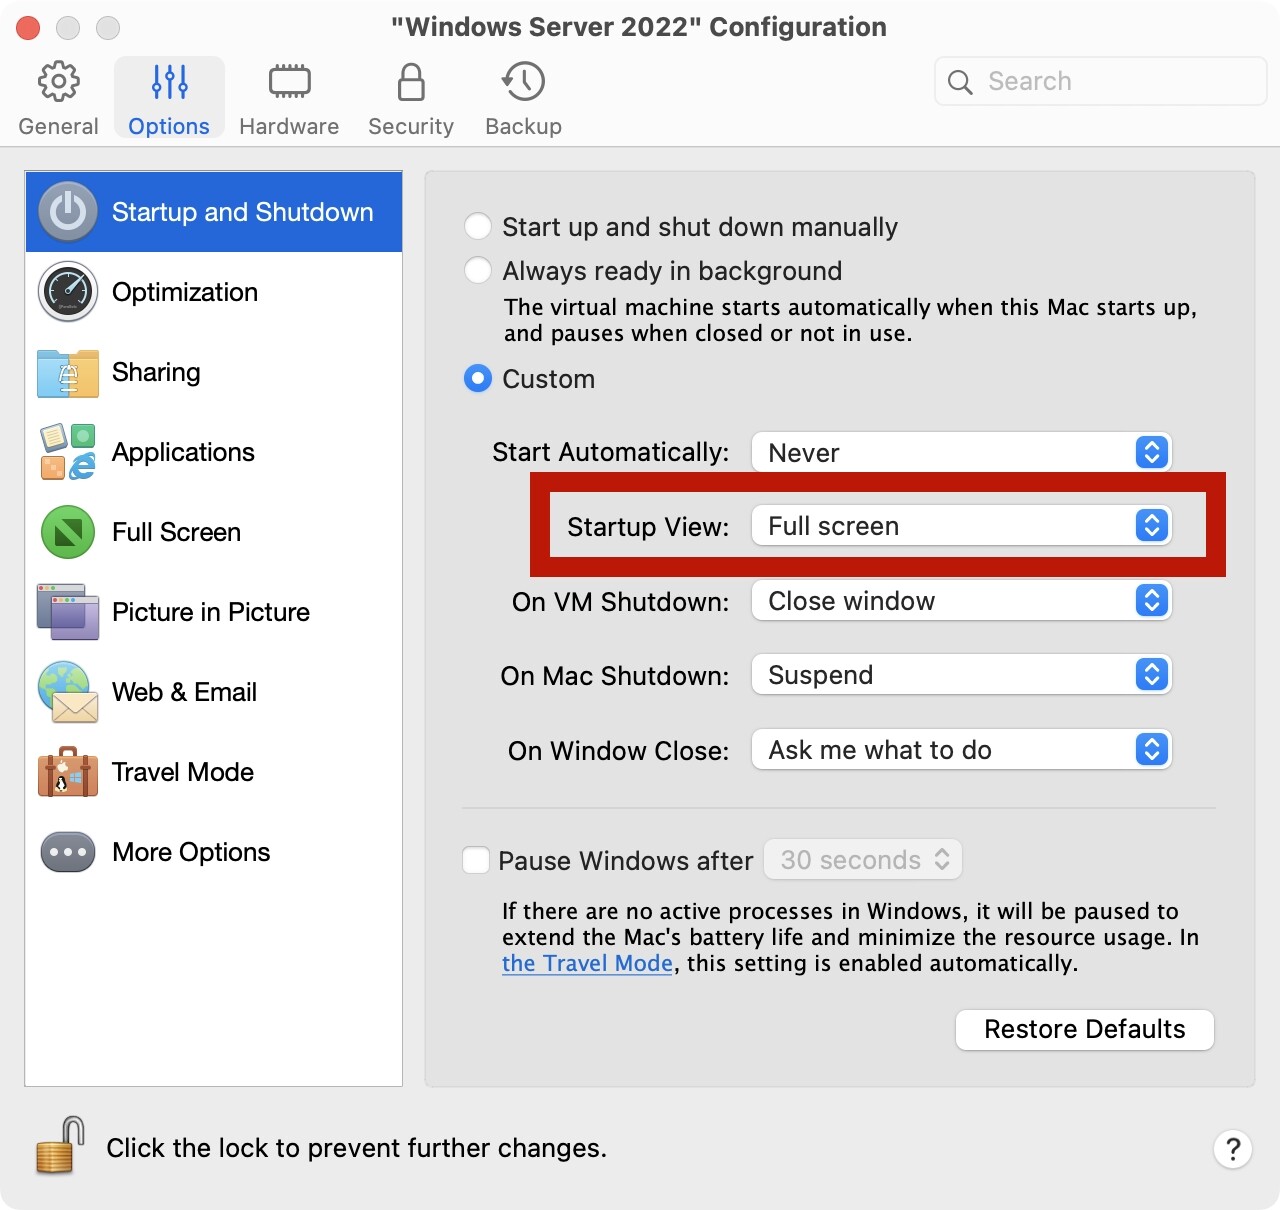Open the question mark help button
Viewport: 1280px width, 1210px height.
1233,1149
